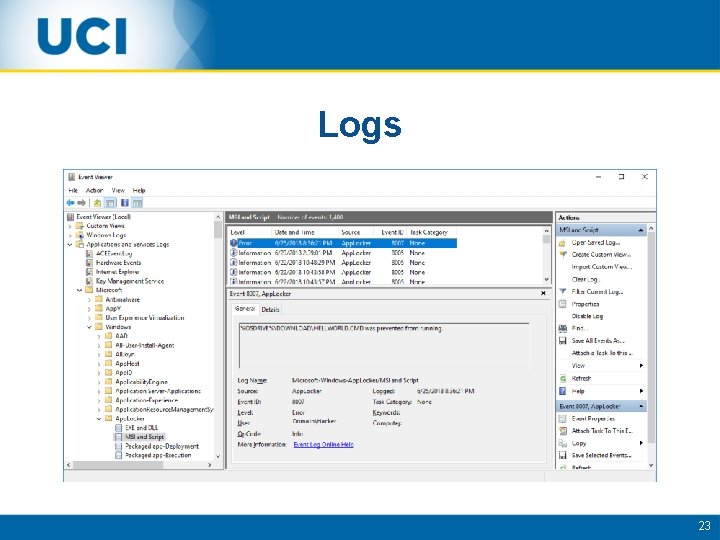Sort by the Event ID column header
720x540 pixels.
390,232
